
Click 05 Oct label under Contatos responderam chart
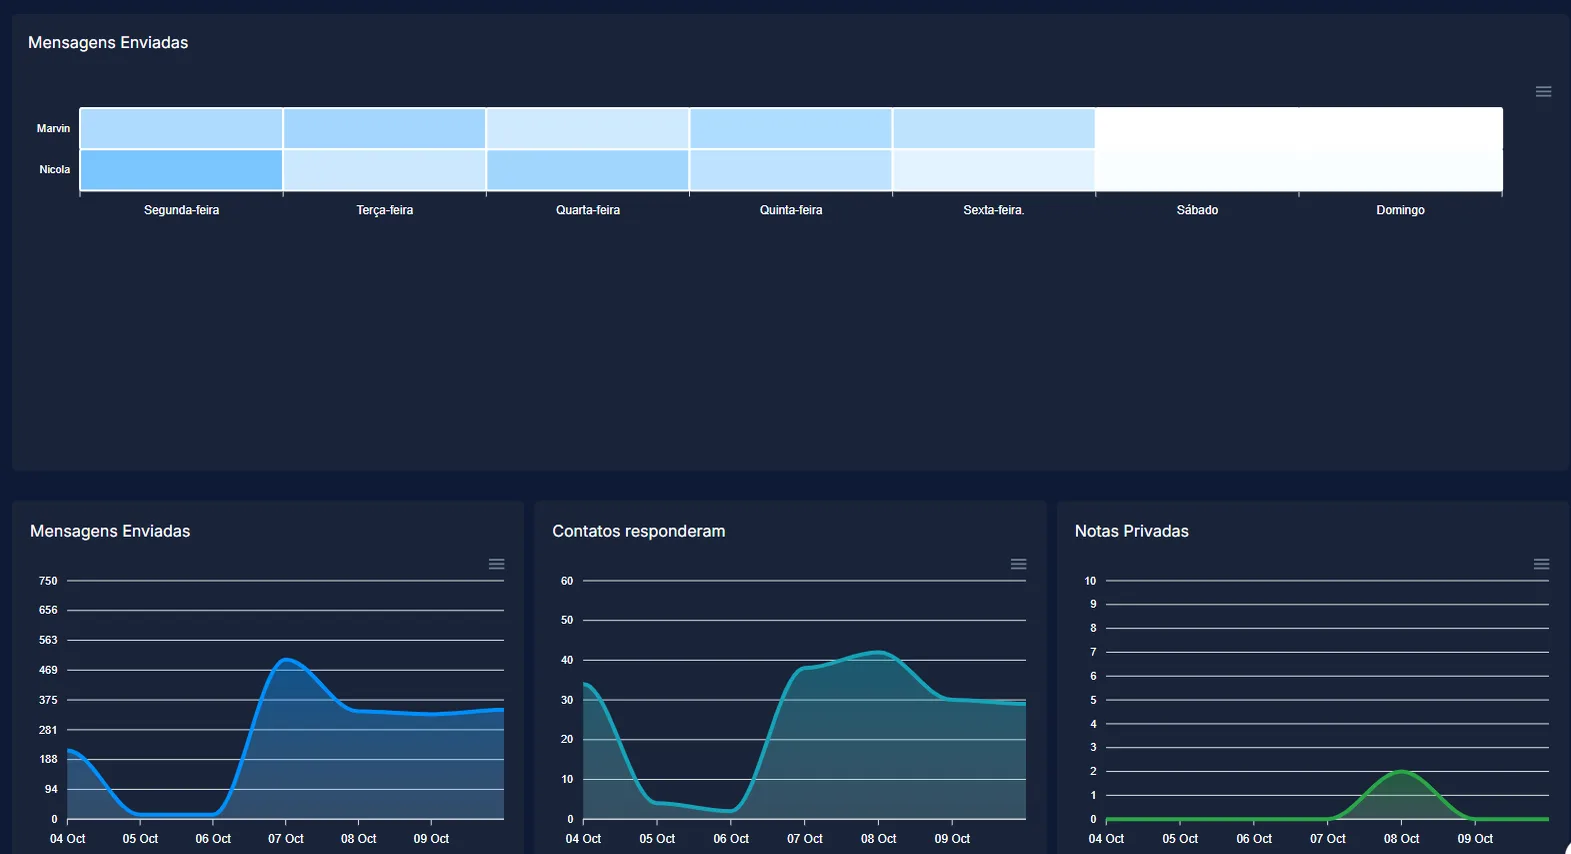click(657, 839)
